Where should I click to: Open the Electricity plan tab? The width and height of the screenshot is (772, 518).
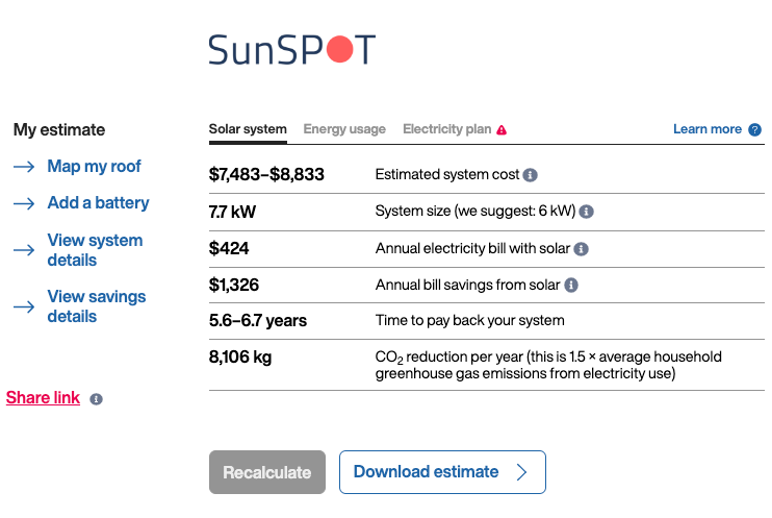(x=447, y=129)
